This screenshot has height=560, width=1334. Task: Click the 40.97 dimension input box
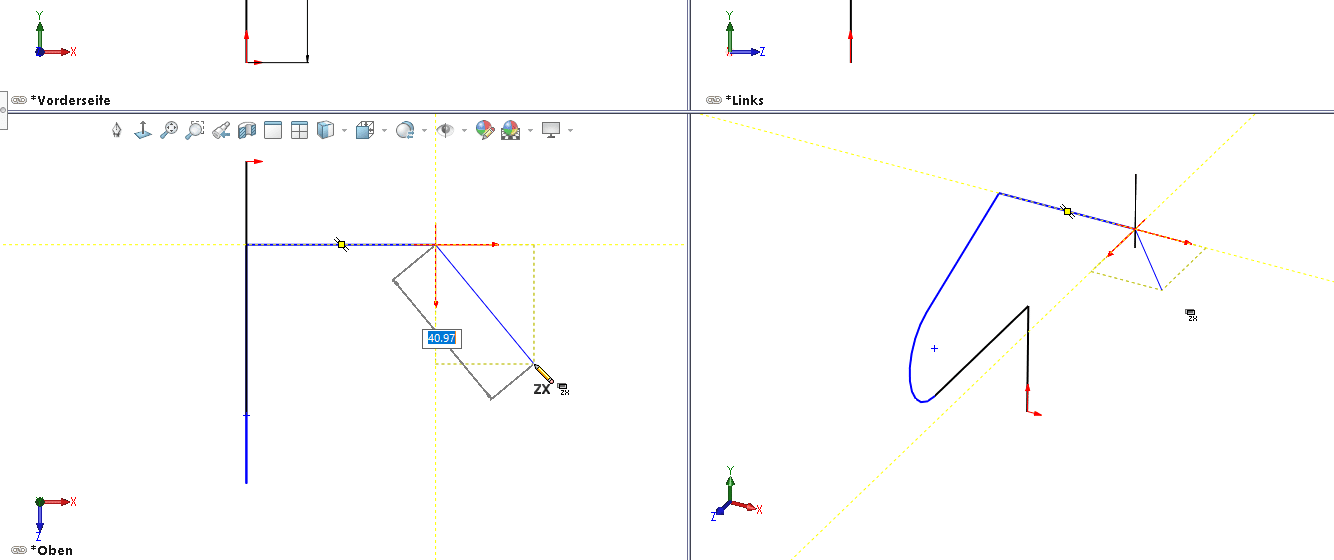(441, 338)
